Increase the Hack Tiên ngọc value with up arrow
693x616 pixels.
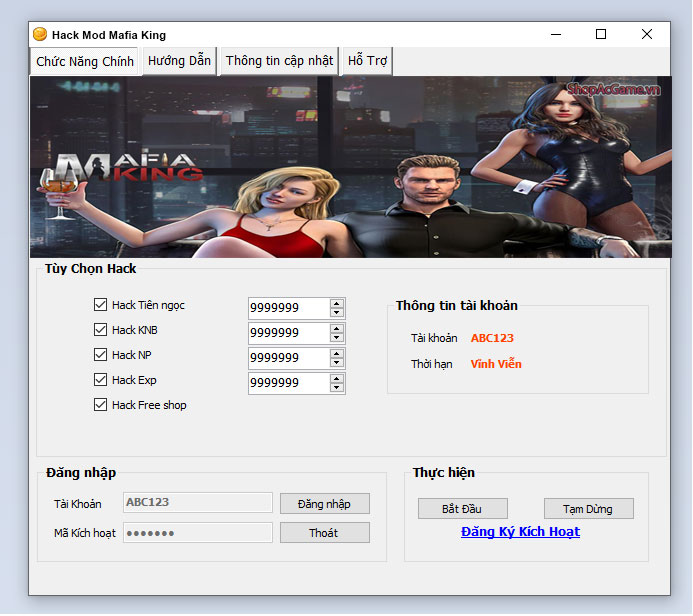tap(337, 304)
